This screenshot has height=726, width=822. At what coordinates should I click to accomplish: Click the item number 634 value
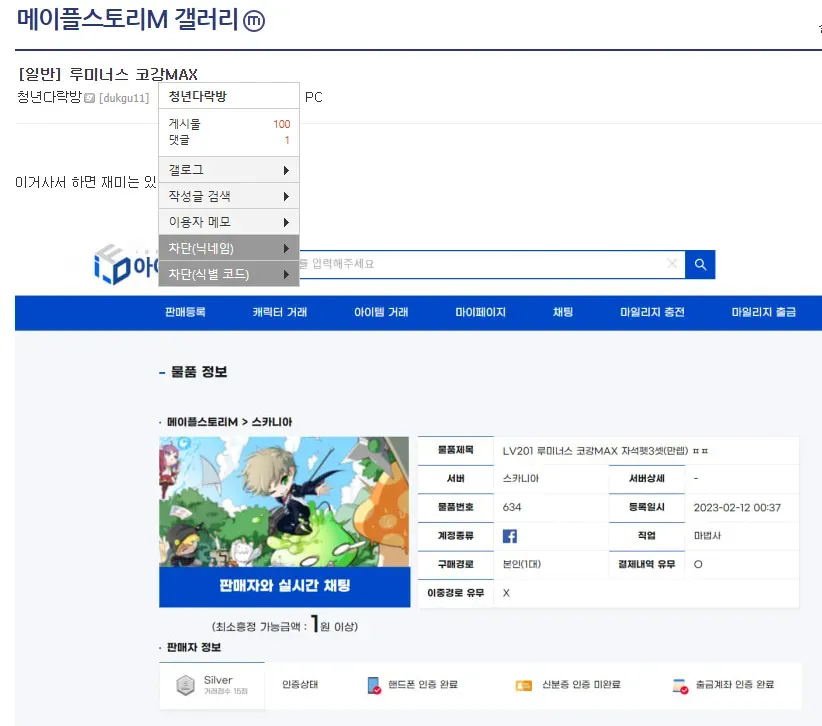click(x=512, y=507)
